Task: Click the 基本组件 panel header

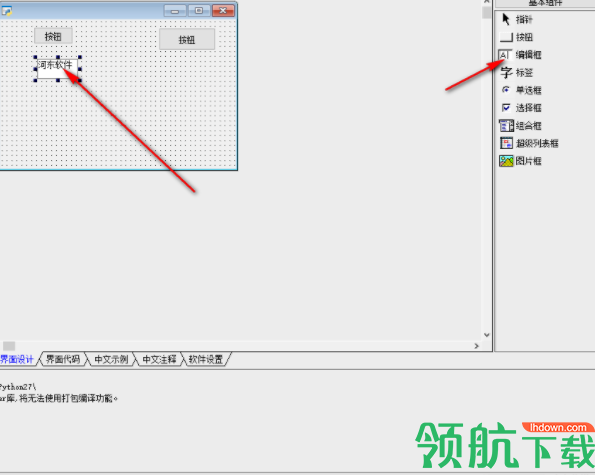Action: [545, 3]
